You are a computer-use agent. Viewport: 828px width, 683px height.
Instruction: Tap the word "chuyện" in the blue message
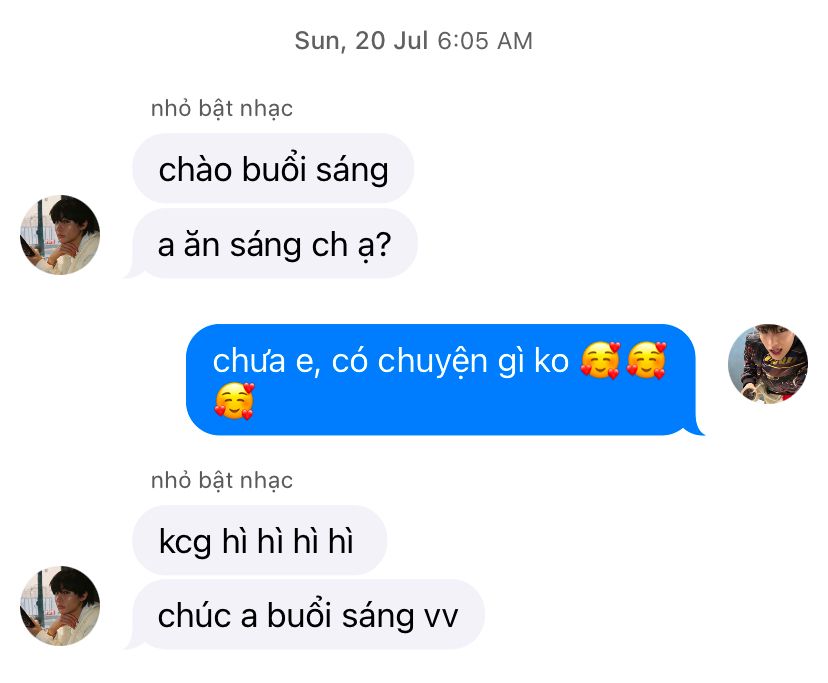[432, 362]
